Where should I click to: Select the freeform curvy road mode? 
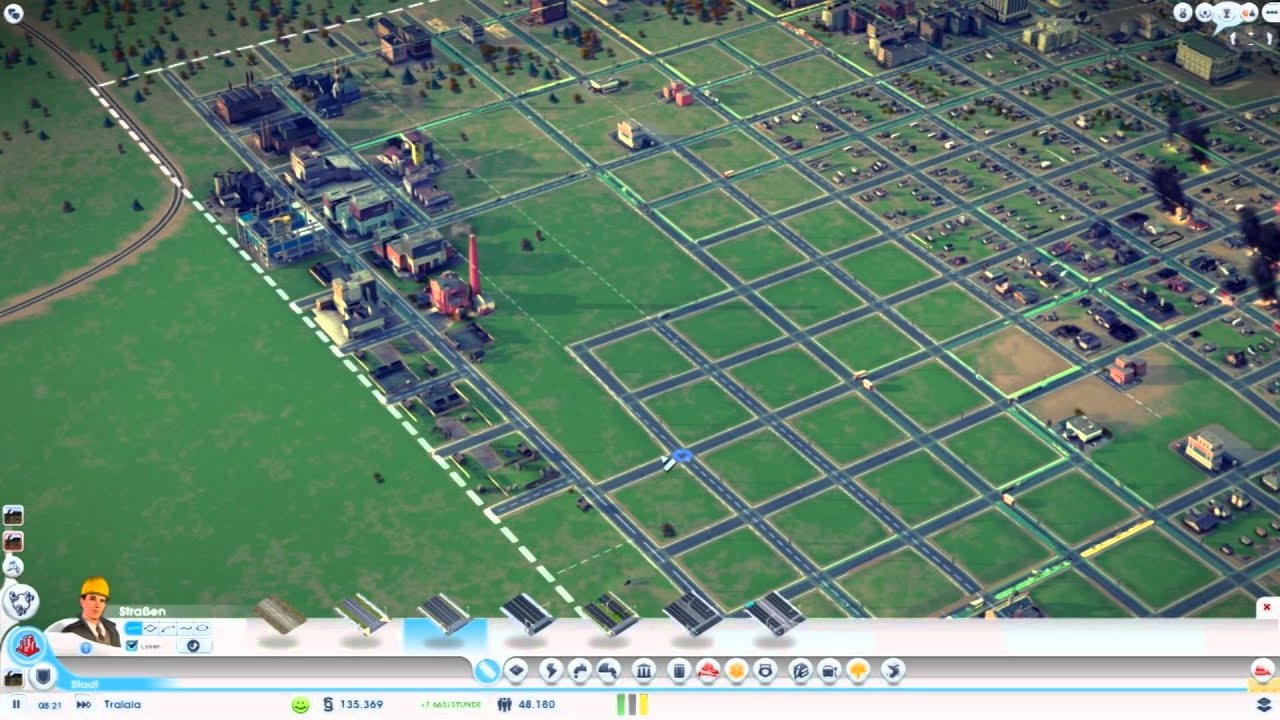click(x=184, y=628)
